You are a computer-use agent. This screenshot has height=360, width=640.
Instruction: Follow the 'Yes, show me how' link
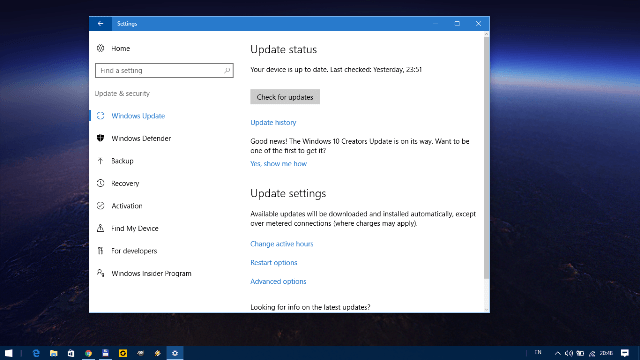tap(278, 164)
